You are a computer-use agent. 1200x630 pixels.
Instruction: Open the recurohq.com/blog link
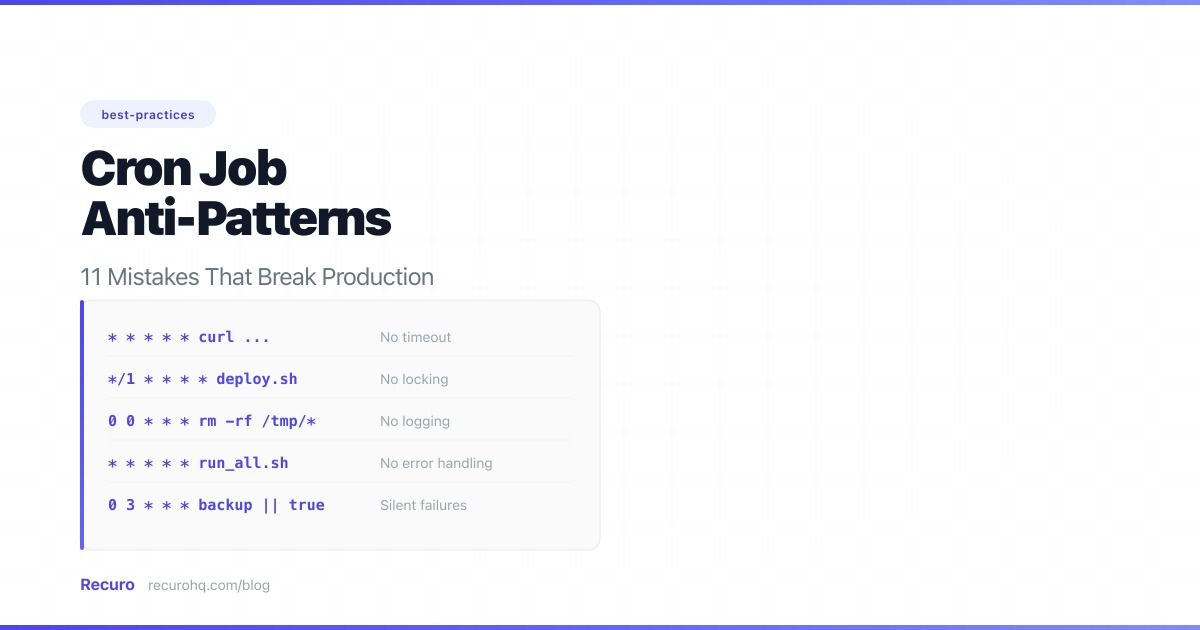click(209, 585)
